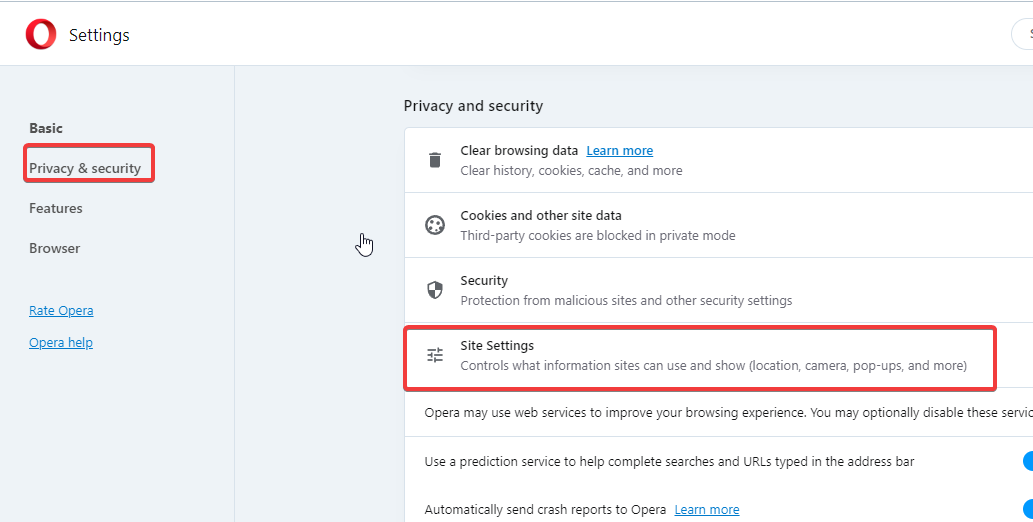Click the trash can icon for browsing data

435,160
